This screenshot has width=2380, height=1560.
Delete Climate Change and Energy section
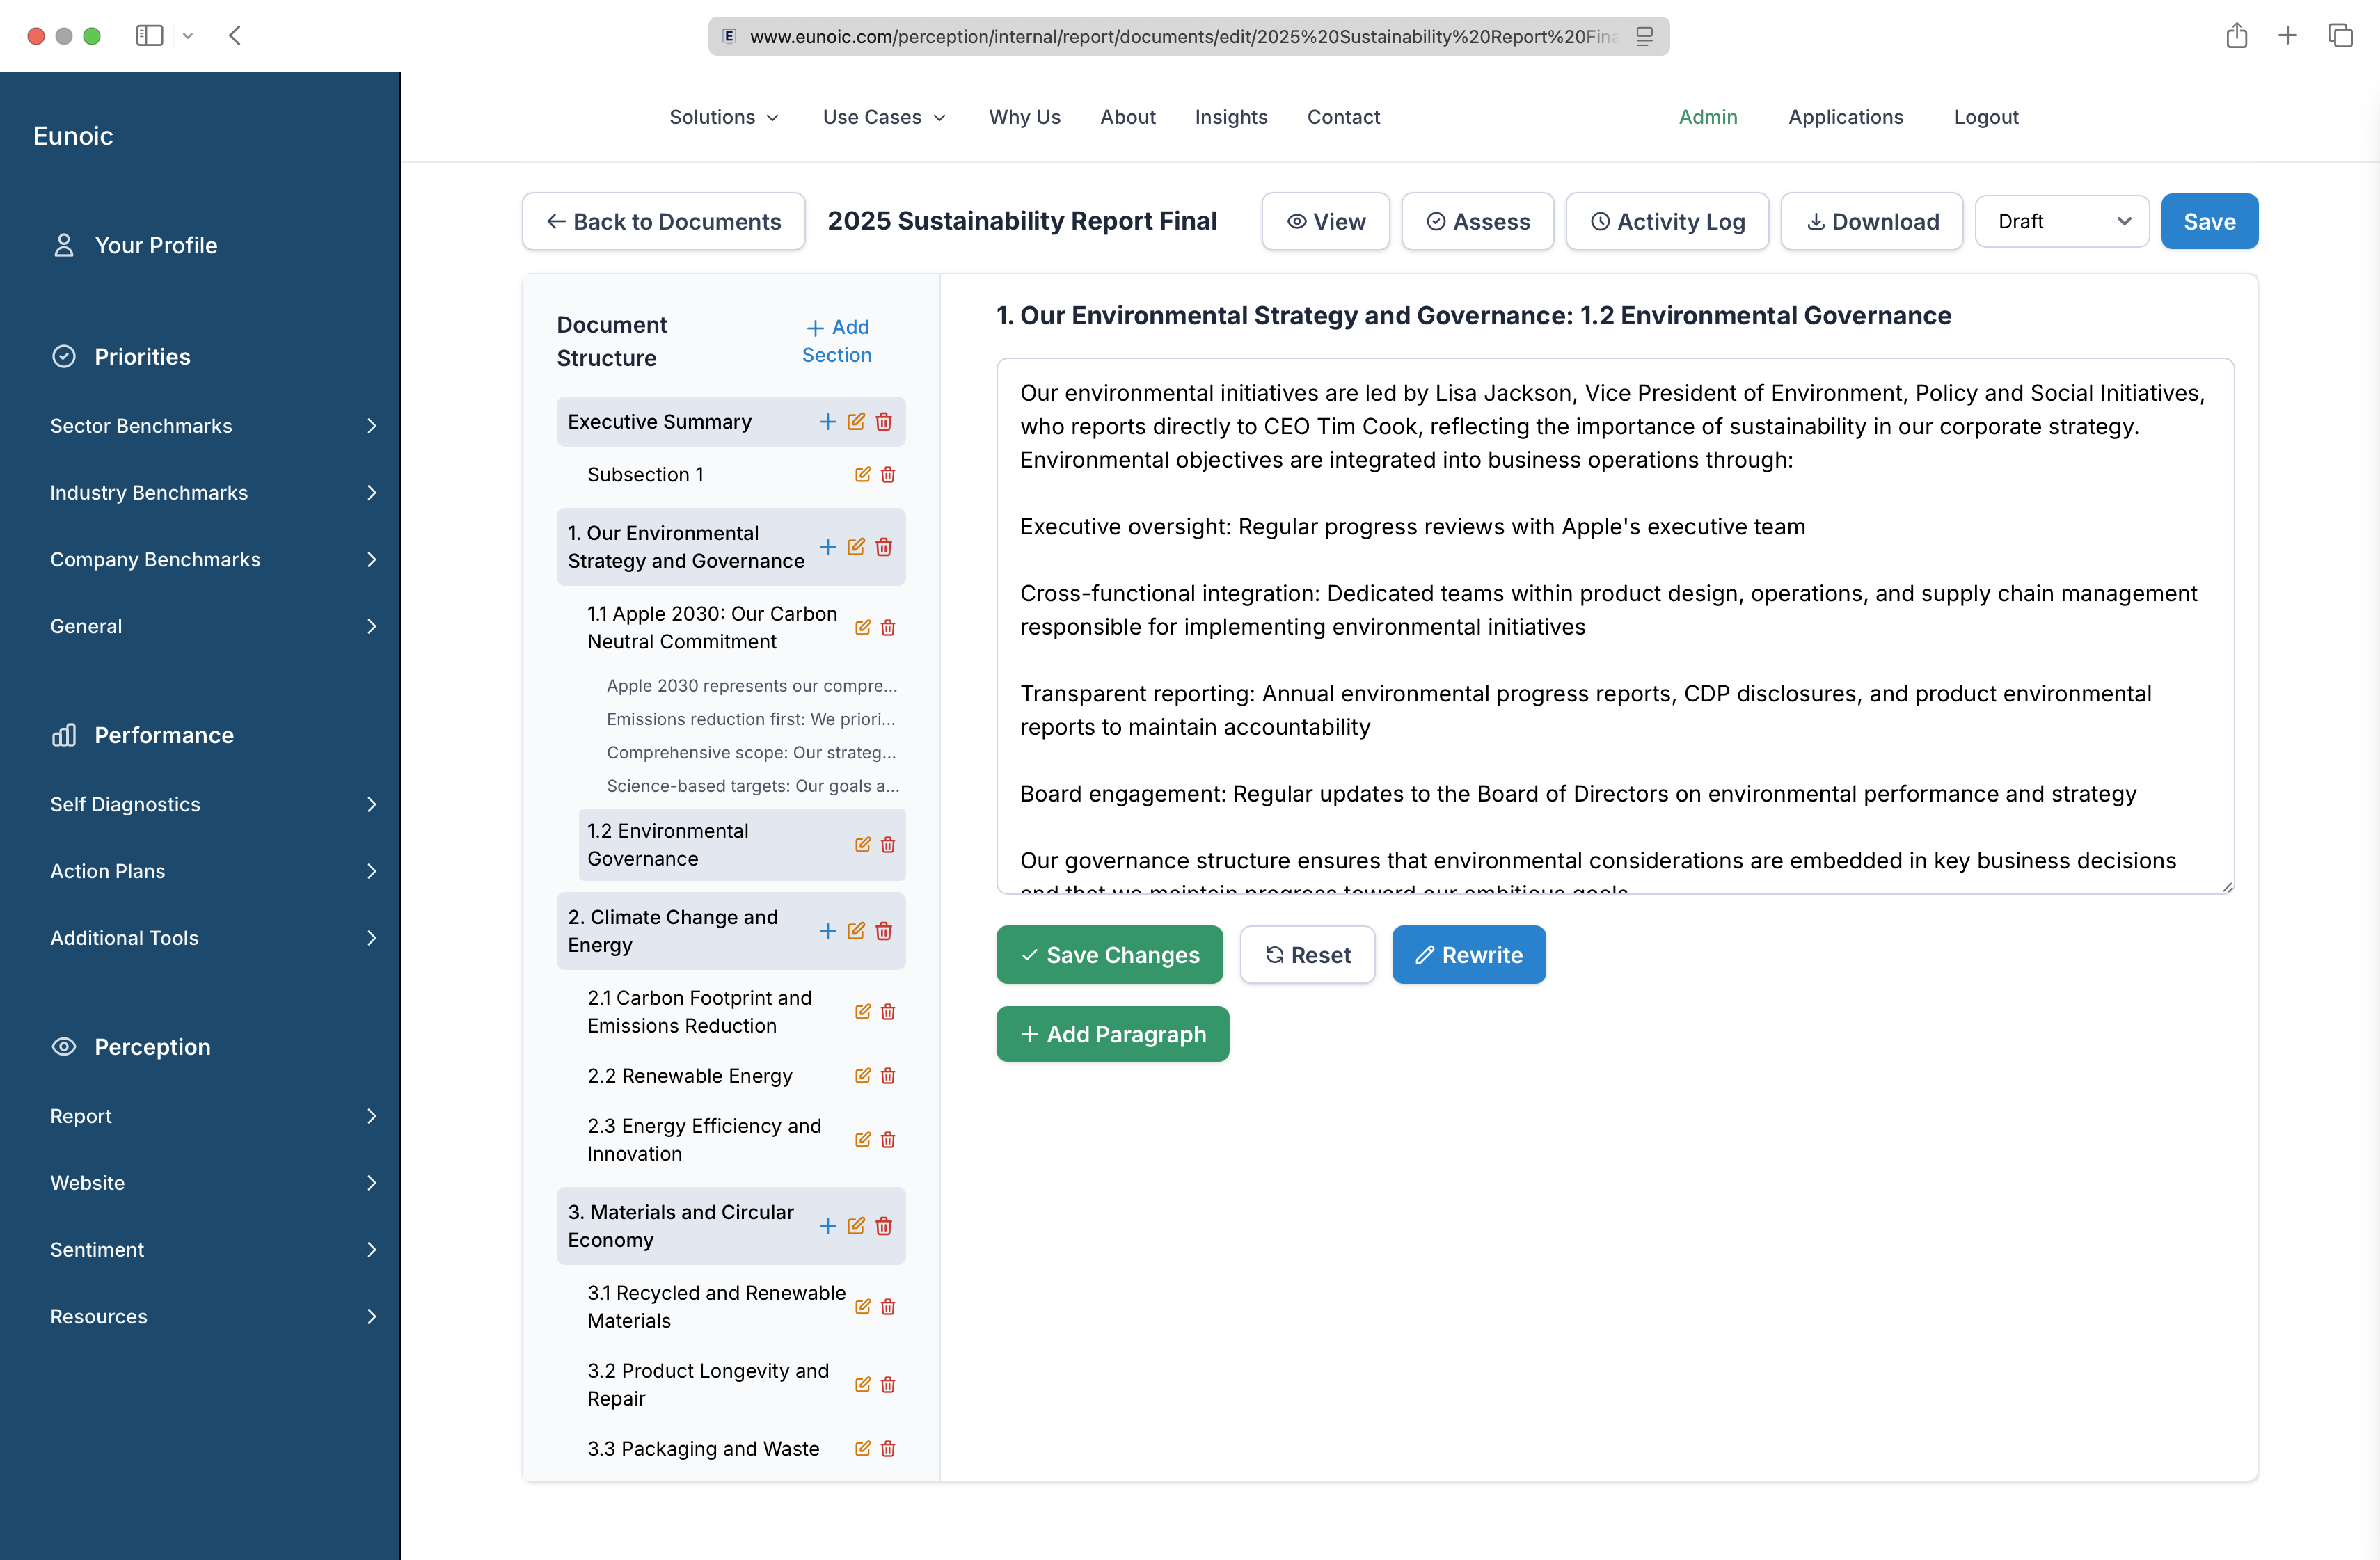coord(884,931)
